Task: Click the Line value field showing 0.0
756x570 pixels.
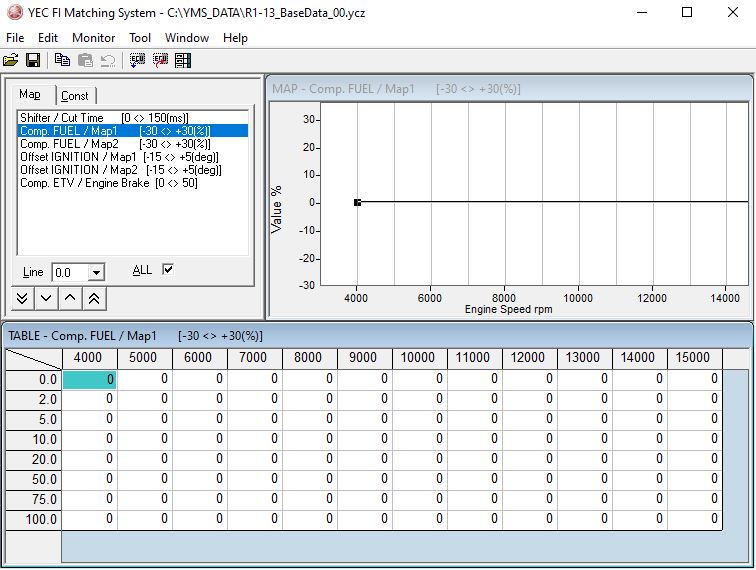Action: (70, 272)
